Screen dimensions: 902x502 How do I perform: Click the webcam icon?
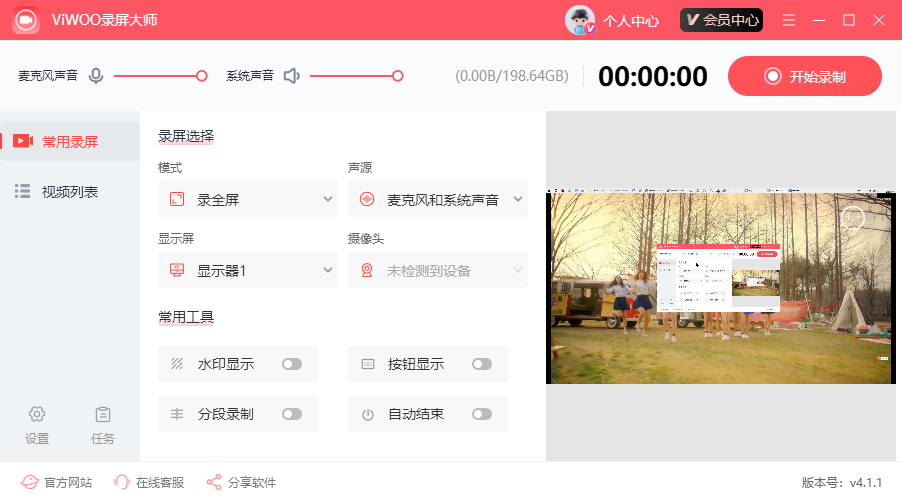[367, 270]
